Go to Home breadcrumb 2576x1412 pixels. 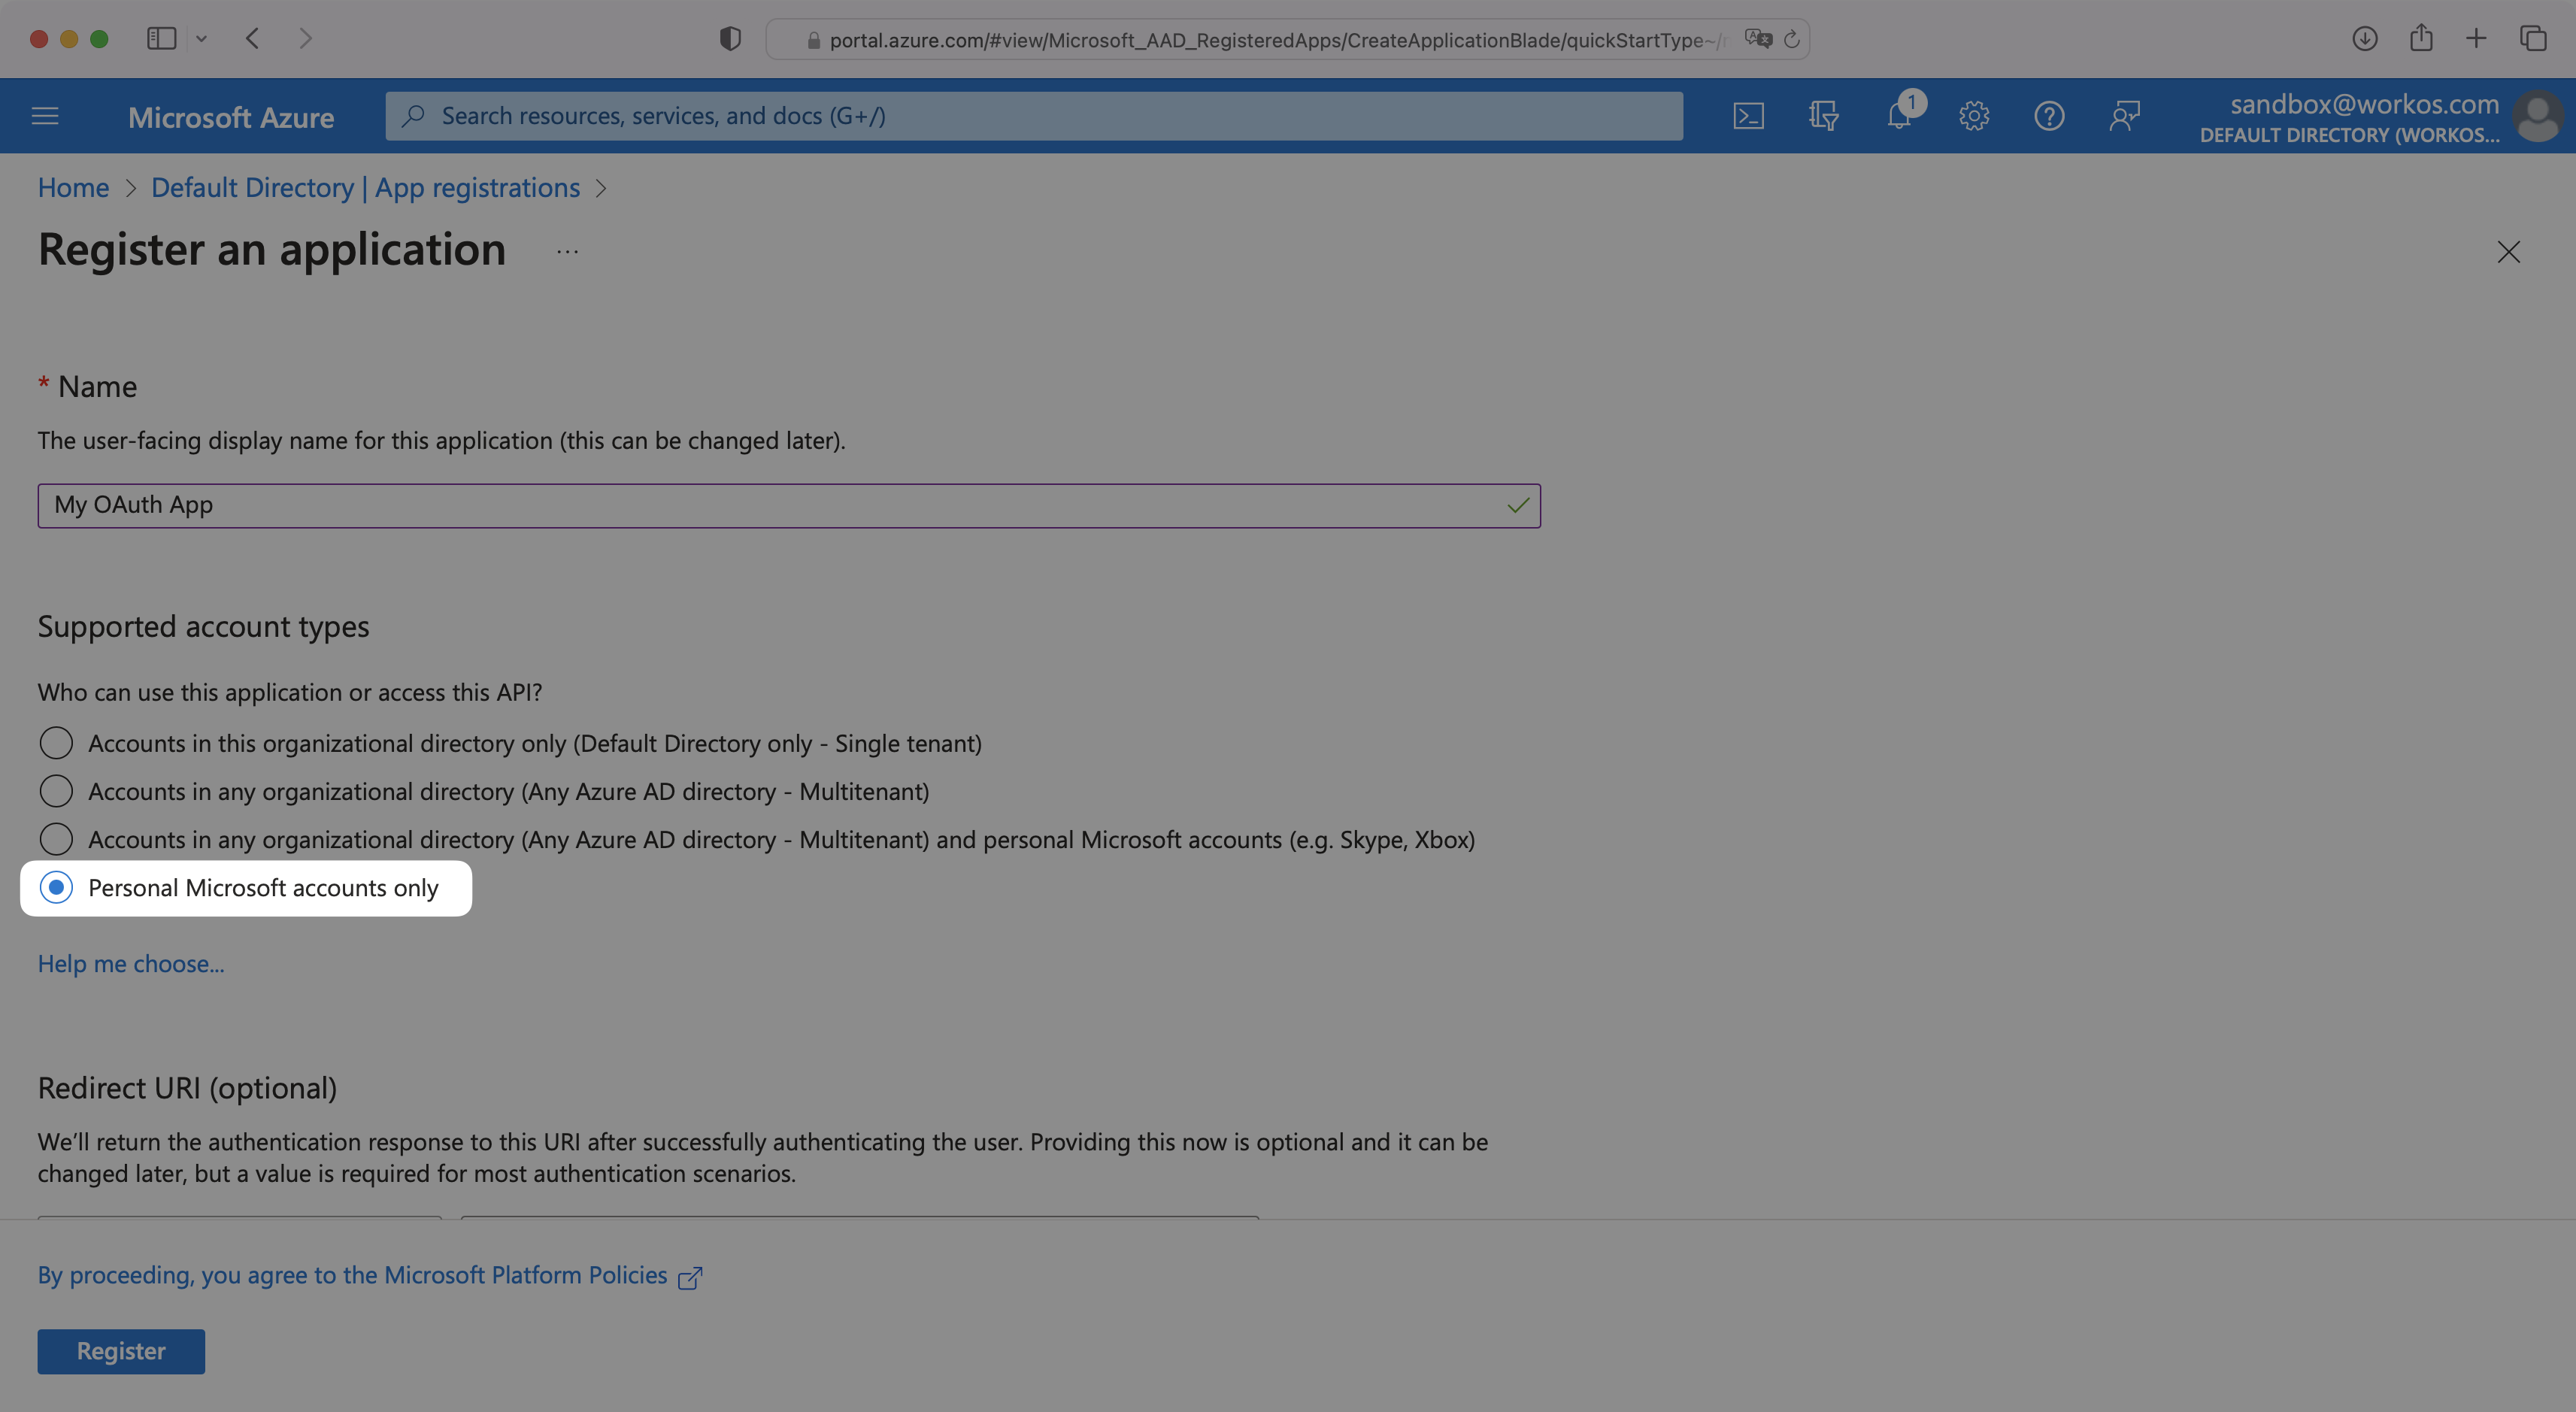coord(73,188)
